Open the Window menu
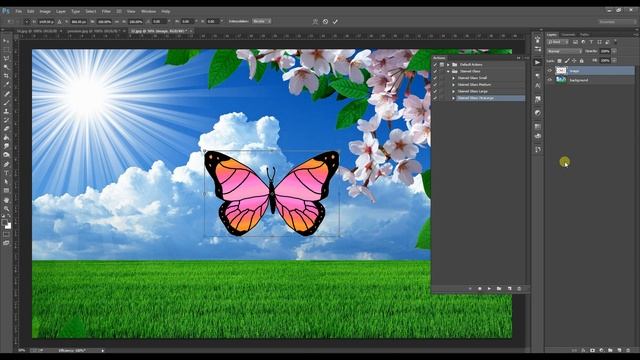Screen dimensions: 640x360 (148, 11)
